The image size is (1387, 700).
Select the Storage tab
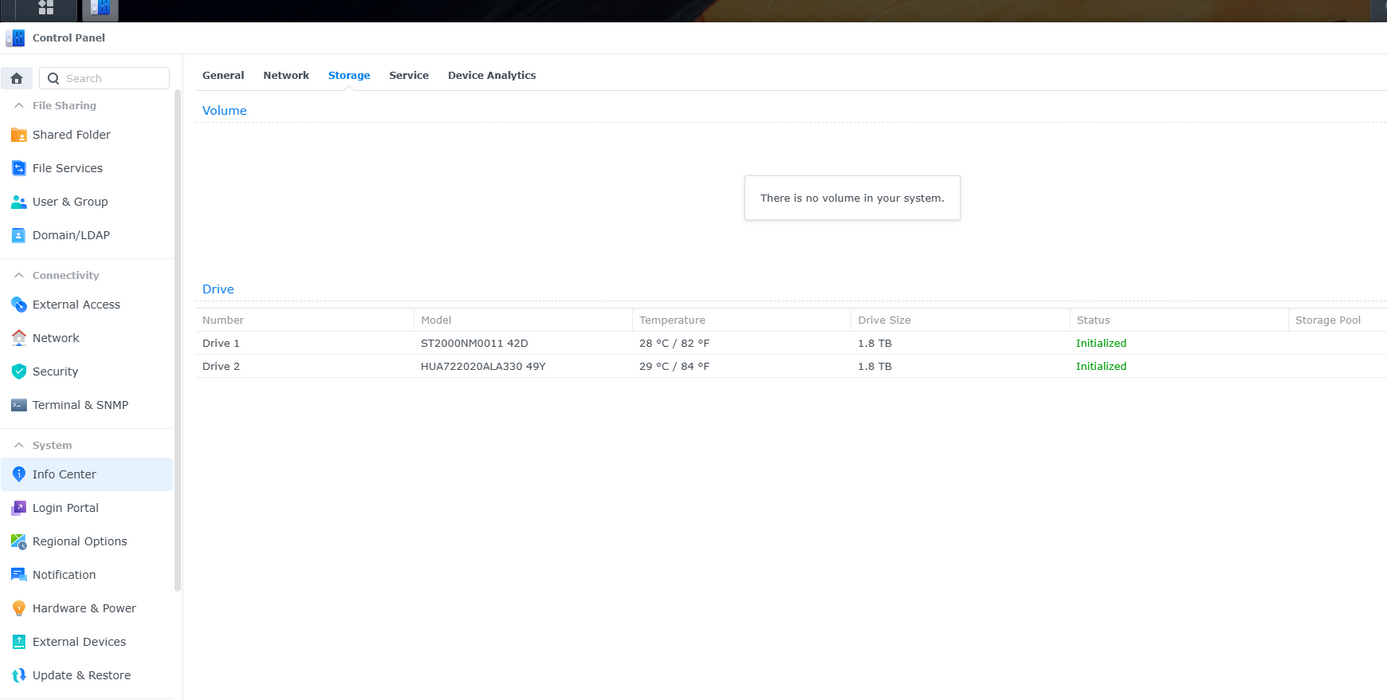point(349,75)
